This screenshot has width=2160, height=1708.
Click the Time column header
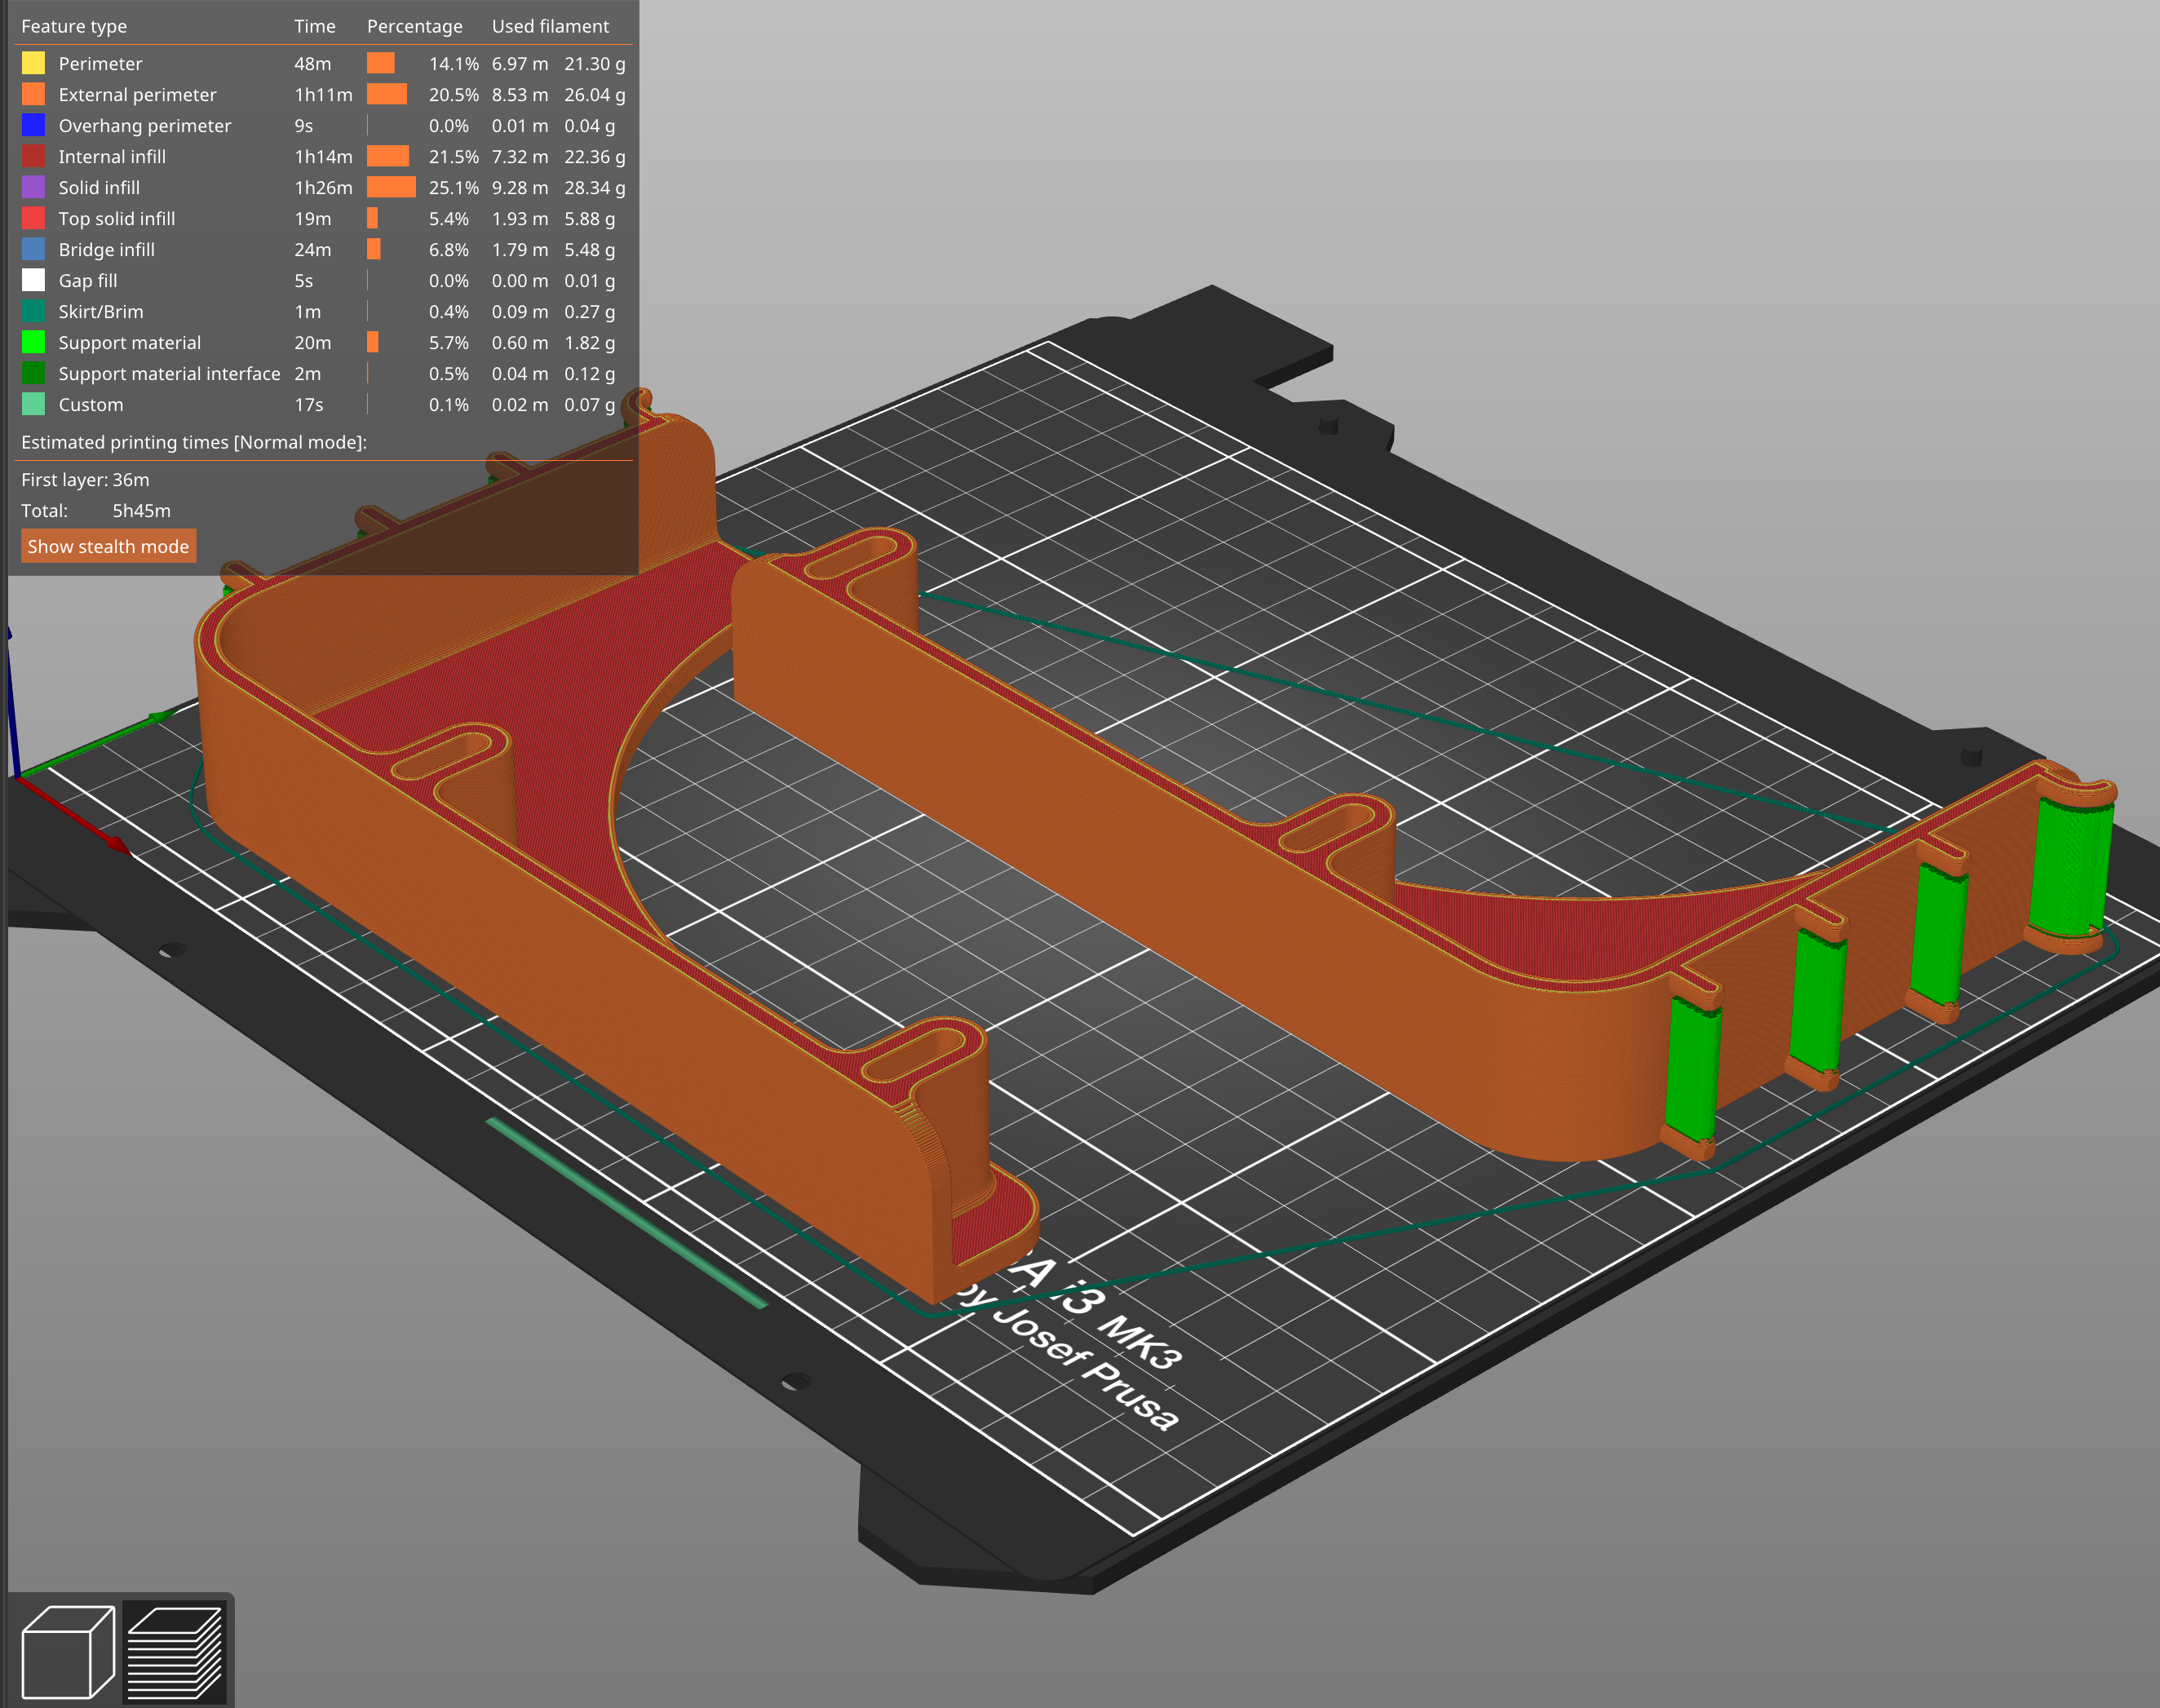315,26
